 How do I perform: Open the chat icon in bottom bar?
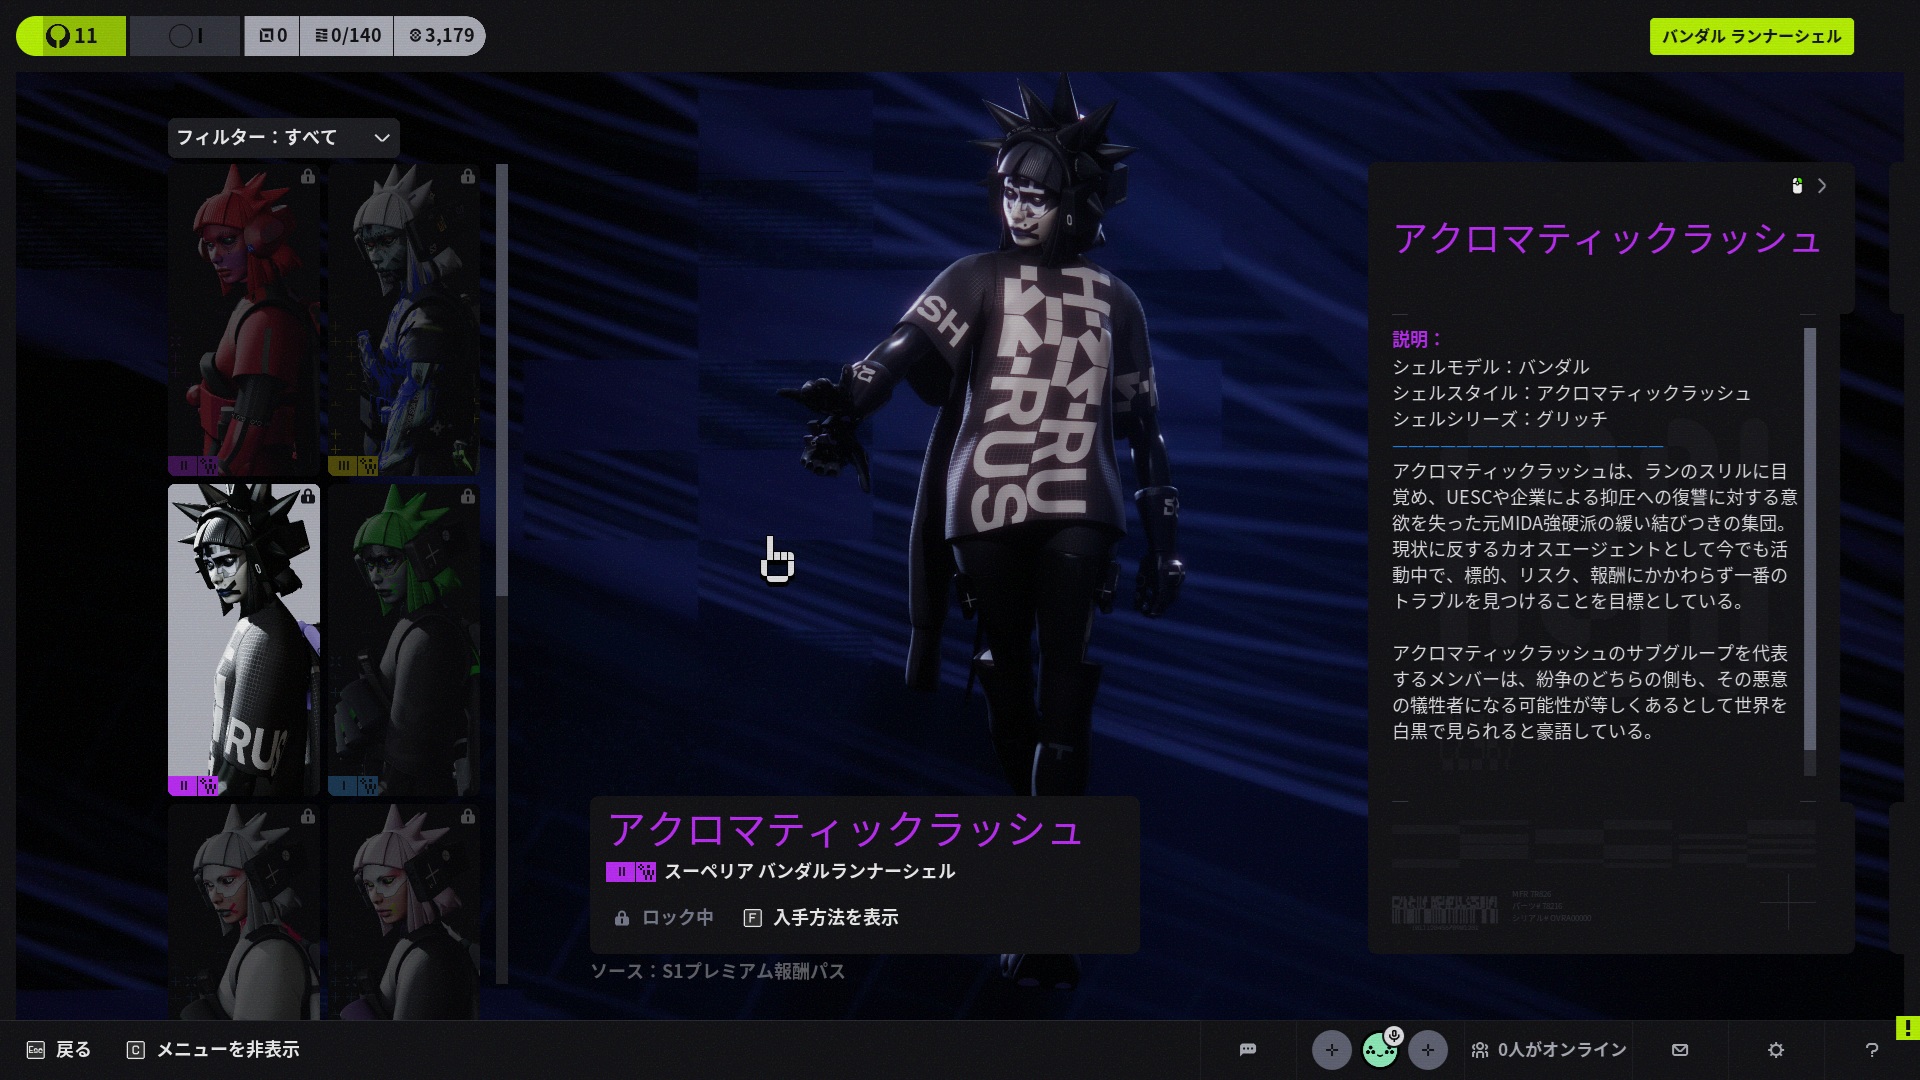[x=1247, y=1049]
